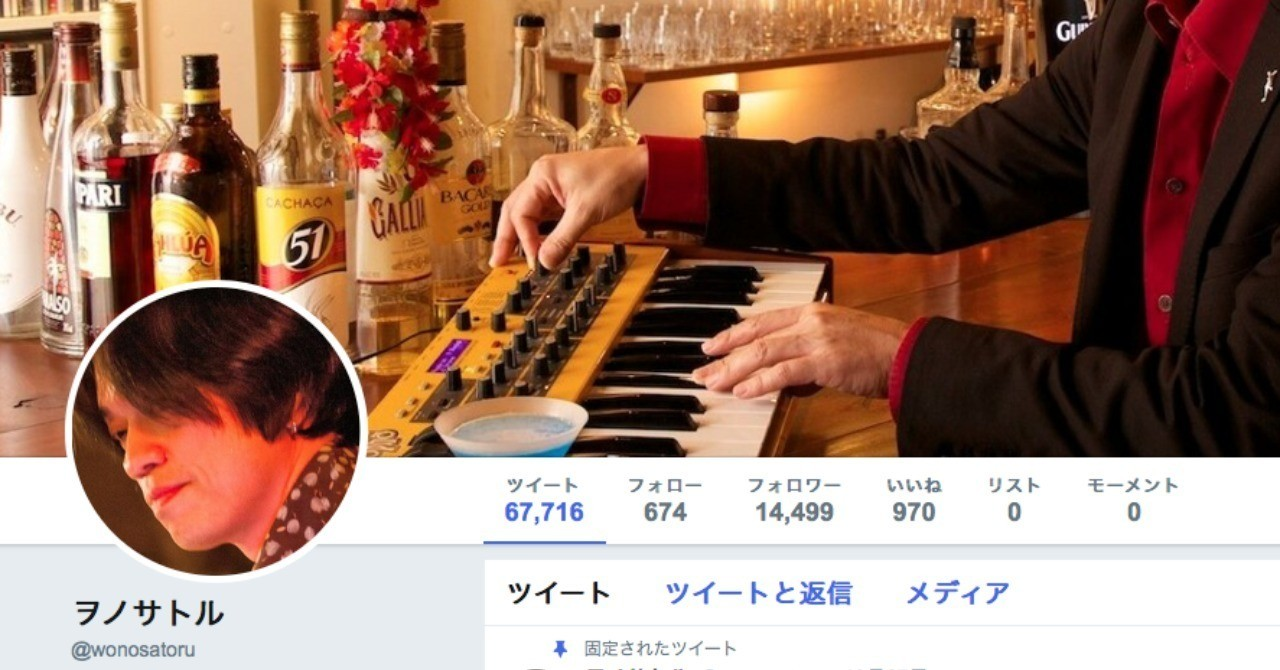The height and width of the screenshot is (670, 1280).
Task: Click the 14,499 follower count number
Action: pos(794,513)
